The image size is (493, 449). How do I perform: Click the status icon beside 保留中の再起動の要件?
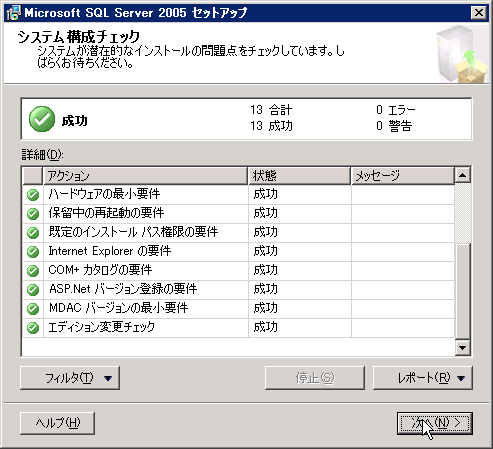33,214
